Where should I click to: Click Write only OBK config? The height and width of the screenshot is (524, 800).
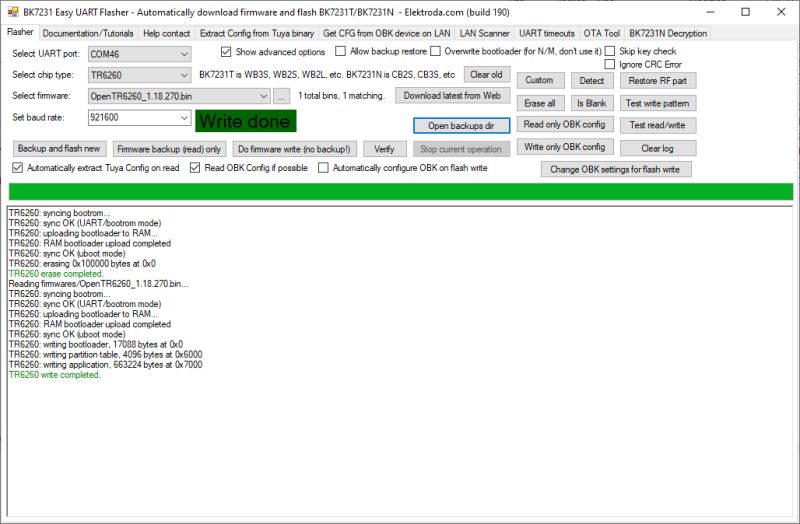564,147
